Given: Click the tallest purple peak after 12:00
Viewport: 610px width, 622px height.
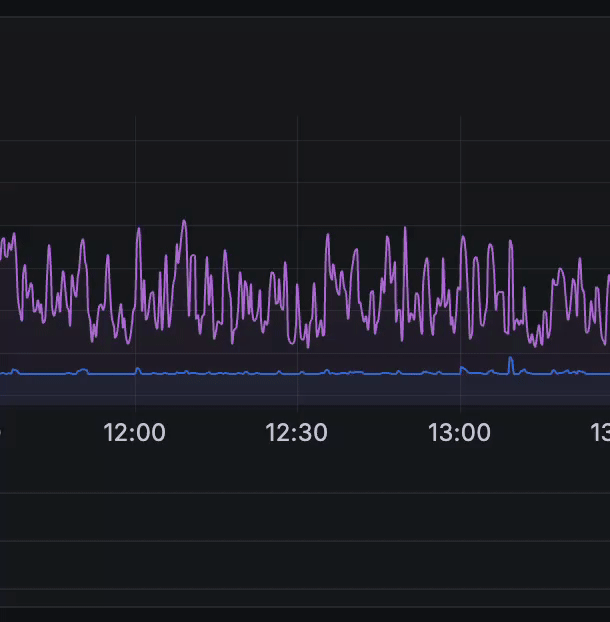Looking at the screenshot, I should point(184,222).
